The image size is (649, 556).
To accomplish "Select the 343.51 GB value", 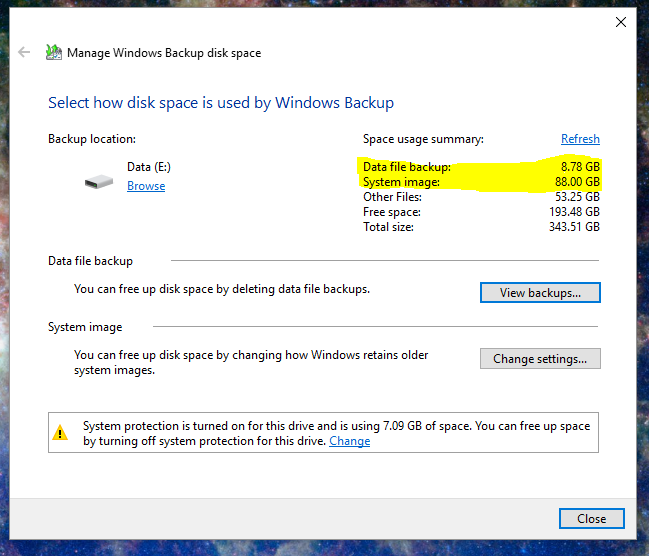I will click(574, 226).
